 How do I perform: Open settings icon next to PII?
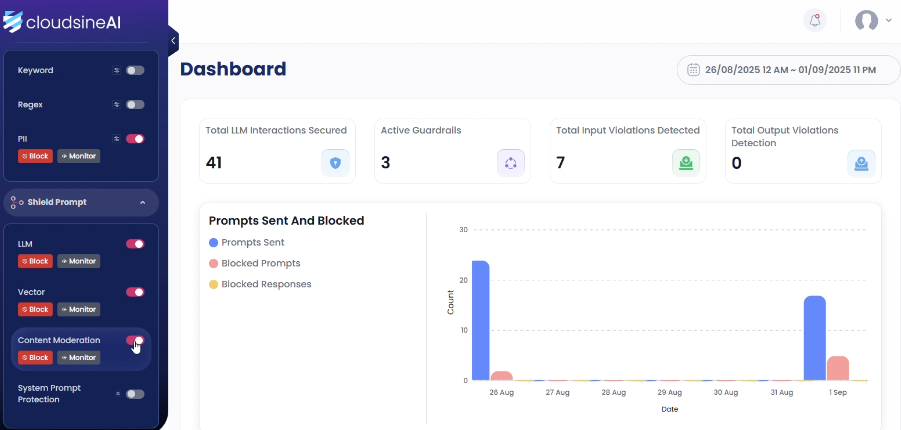coord(117,139)
